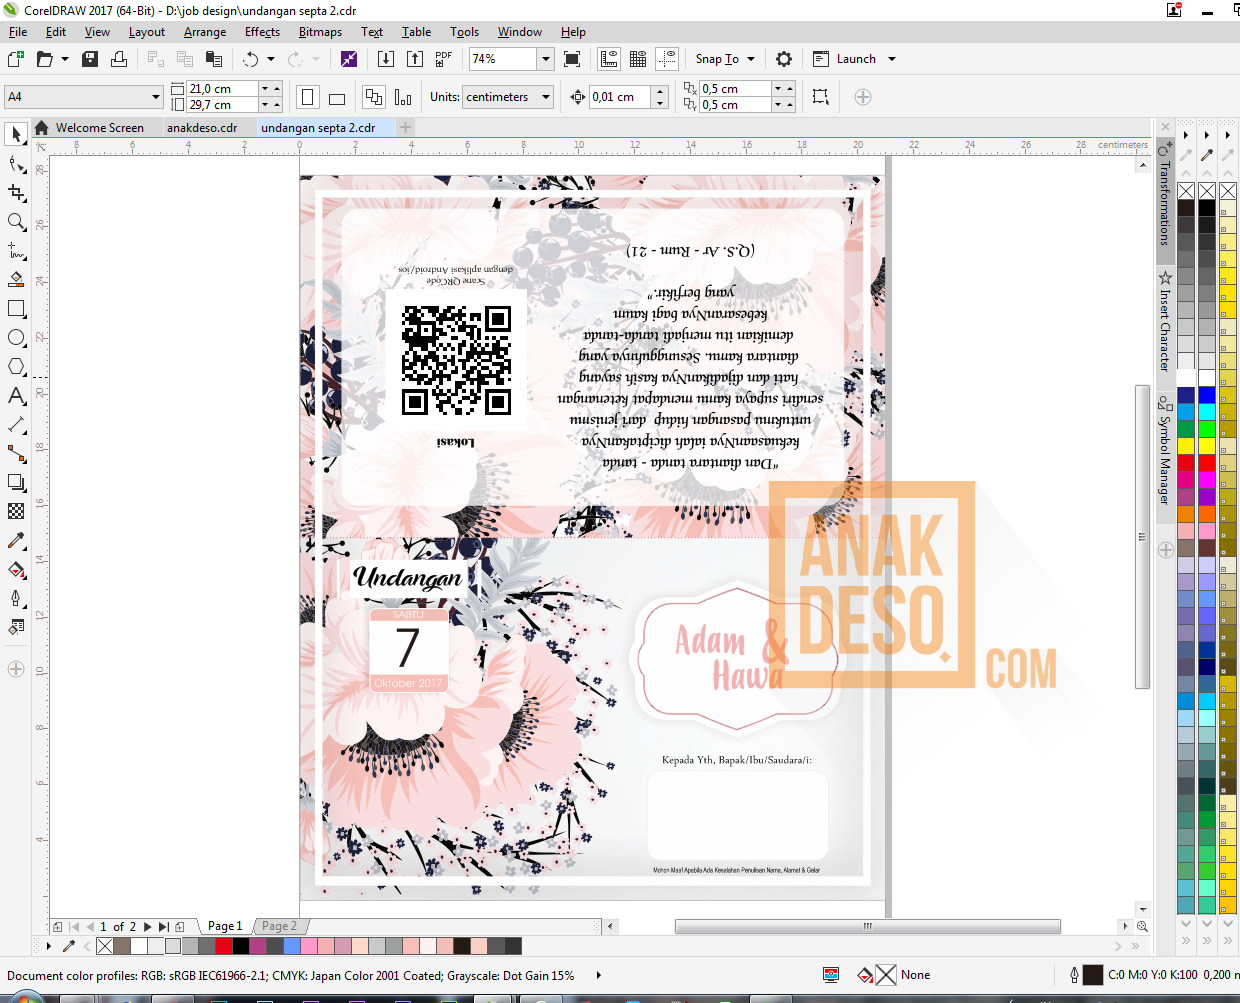
Task: Set page orientation to Portrait
Action: [x=308, y=97]
